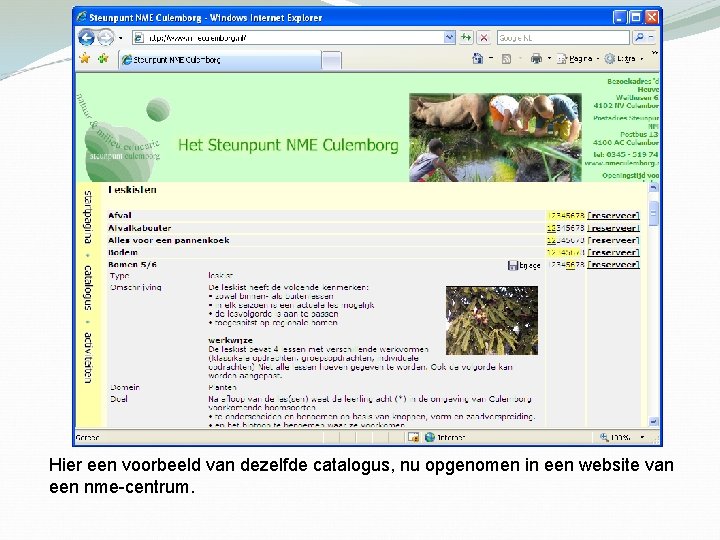Click the green Refresh arrows icon
Screen dimensions: 720x540
[466, 38]
